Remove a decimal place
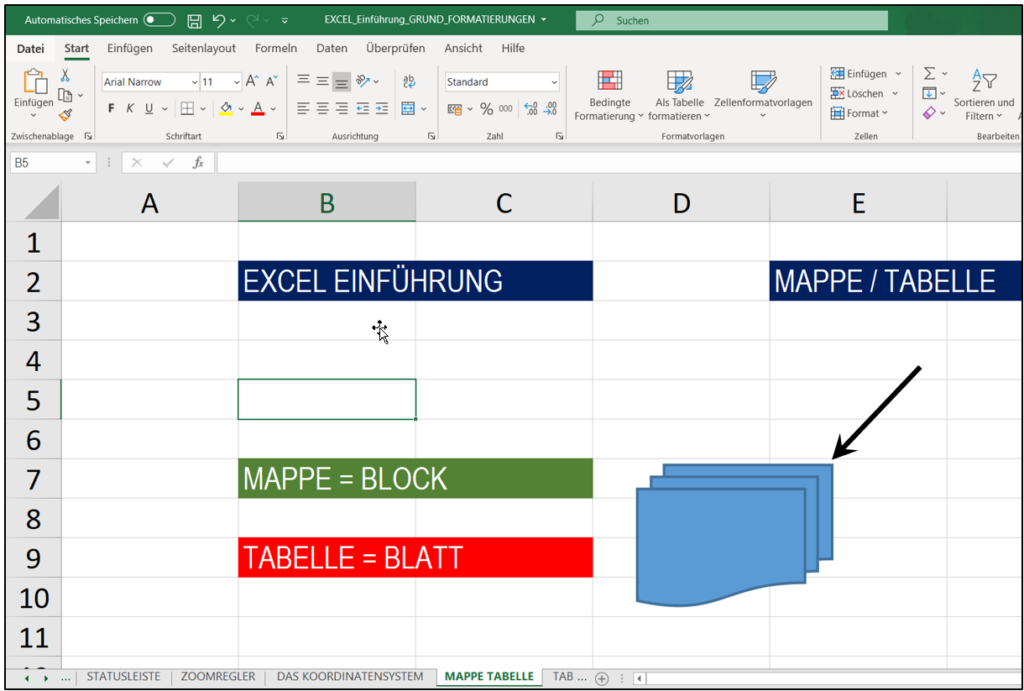This screenshot has height=691, width=1024. [551, 109]
